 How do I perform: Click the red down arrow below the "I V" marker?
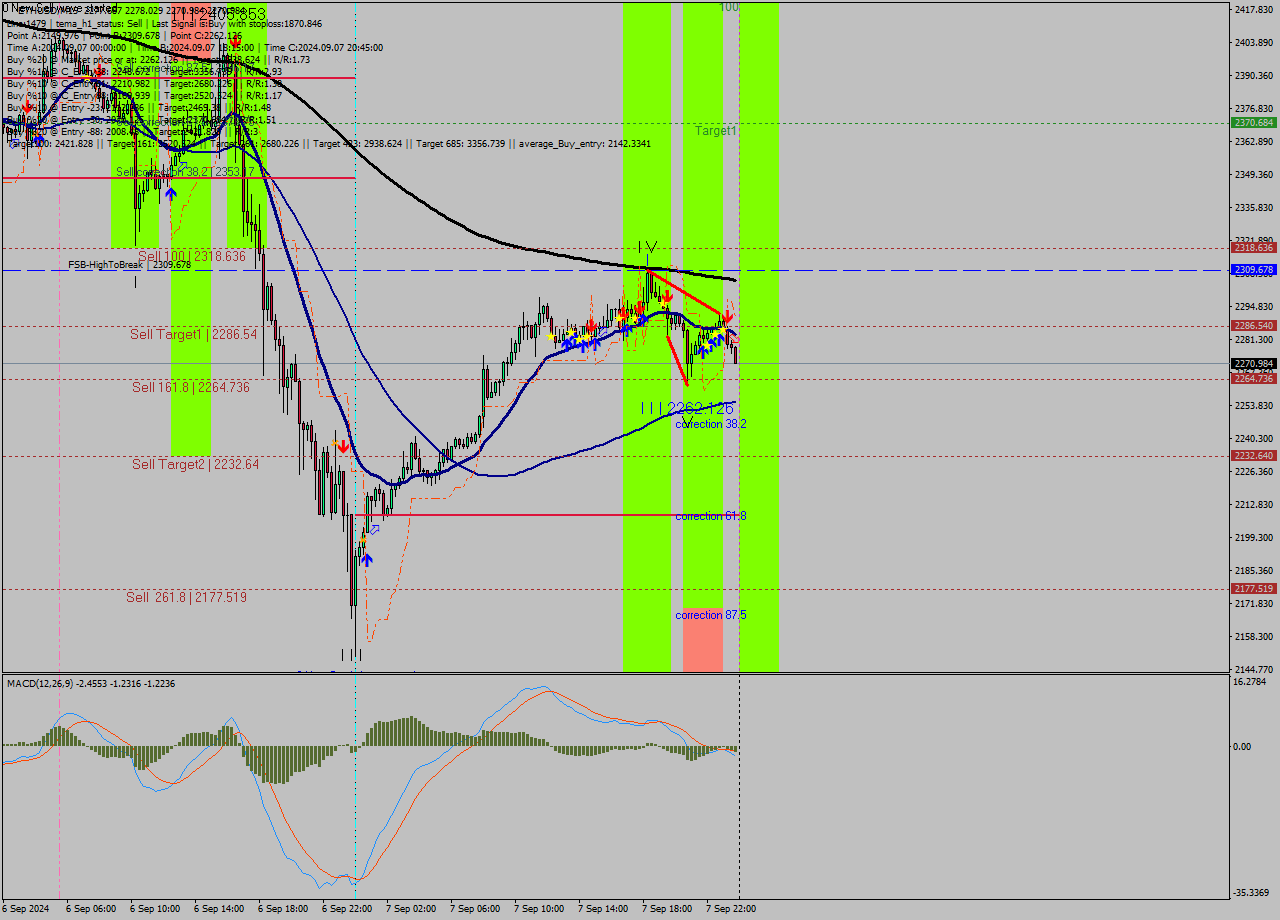[x=668, y=296]
